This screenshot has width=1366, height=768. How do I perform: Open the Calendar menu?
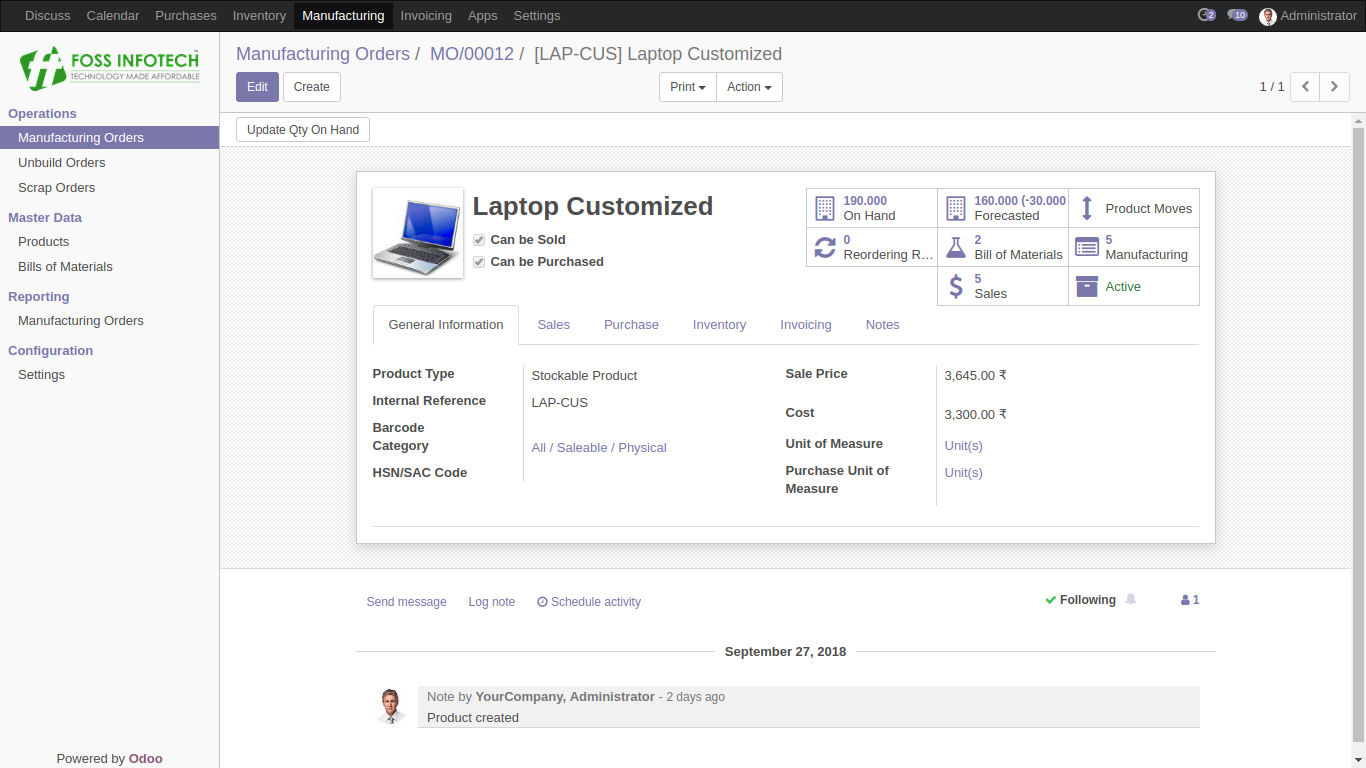pyautogui.click(x=113, y=16)
